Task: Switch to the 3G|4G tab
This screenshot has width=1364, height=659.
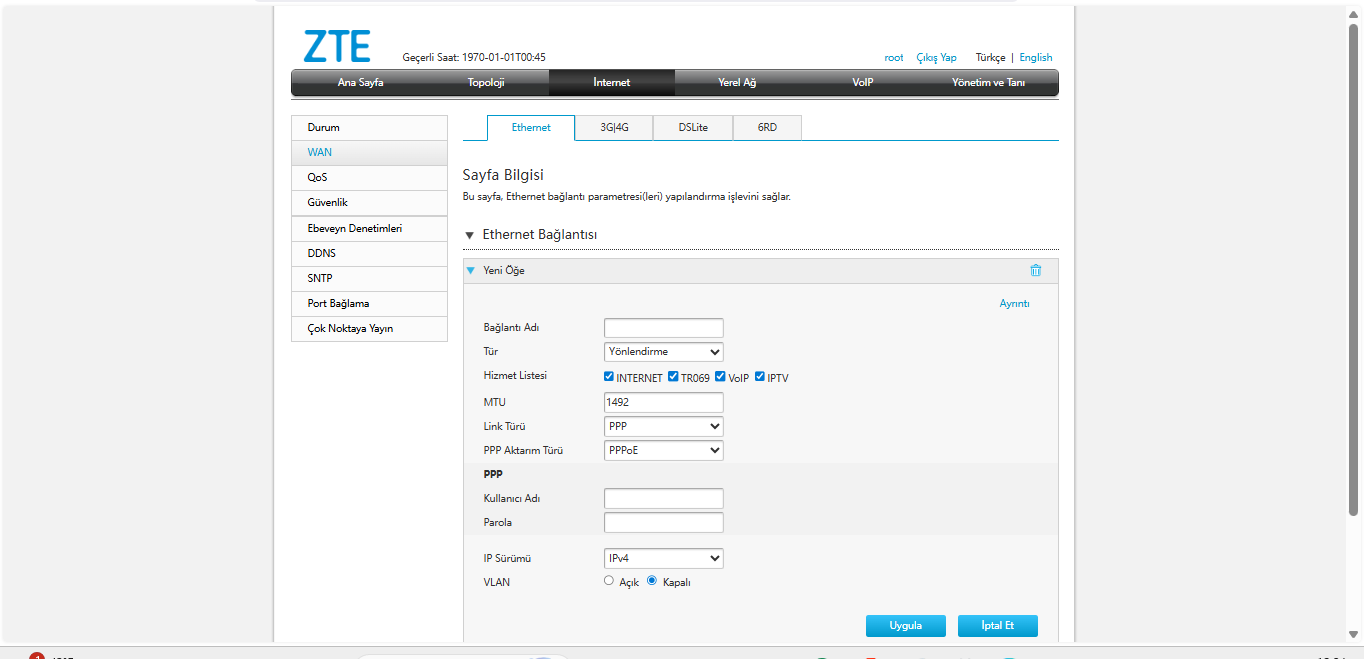Action: pyautogui.click(x=614, y=128)
